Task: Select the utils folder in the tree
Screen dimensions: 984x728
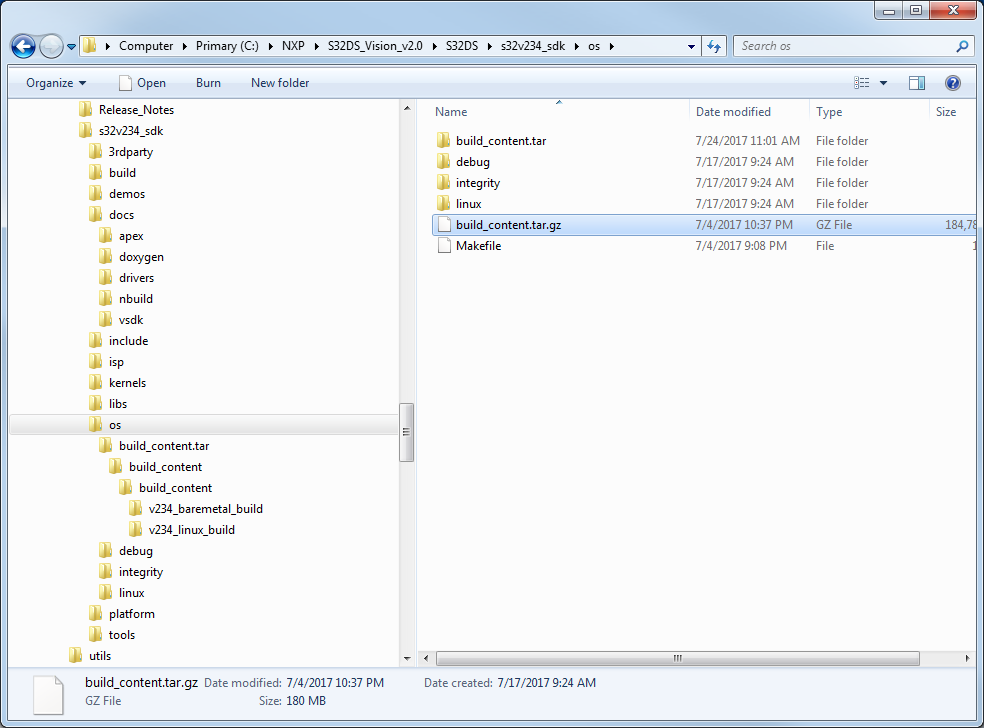Action: 100,656
